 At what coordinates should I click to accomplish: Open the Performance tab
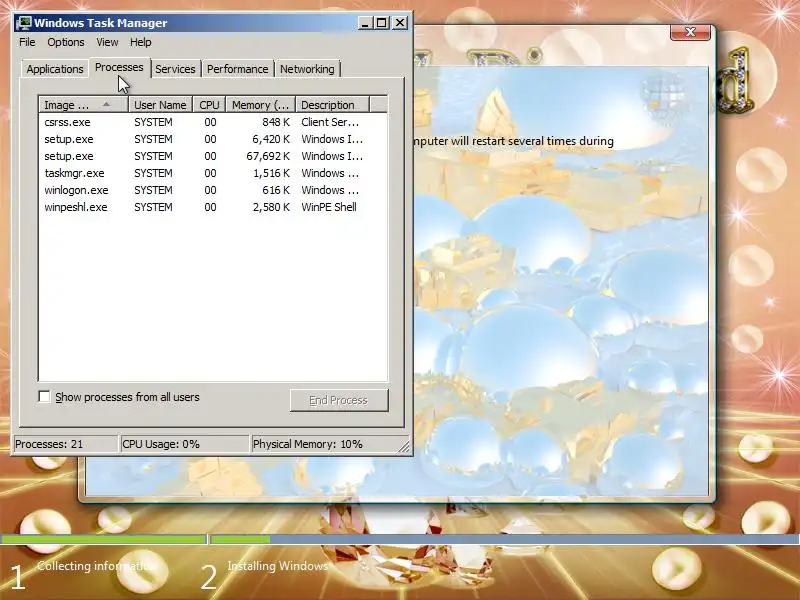point(237,69)
